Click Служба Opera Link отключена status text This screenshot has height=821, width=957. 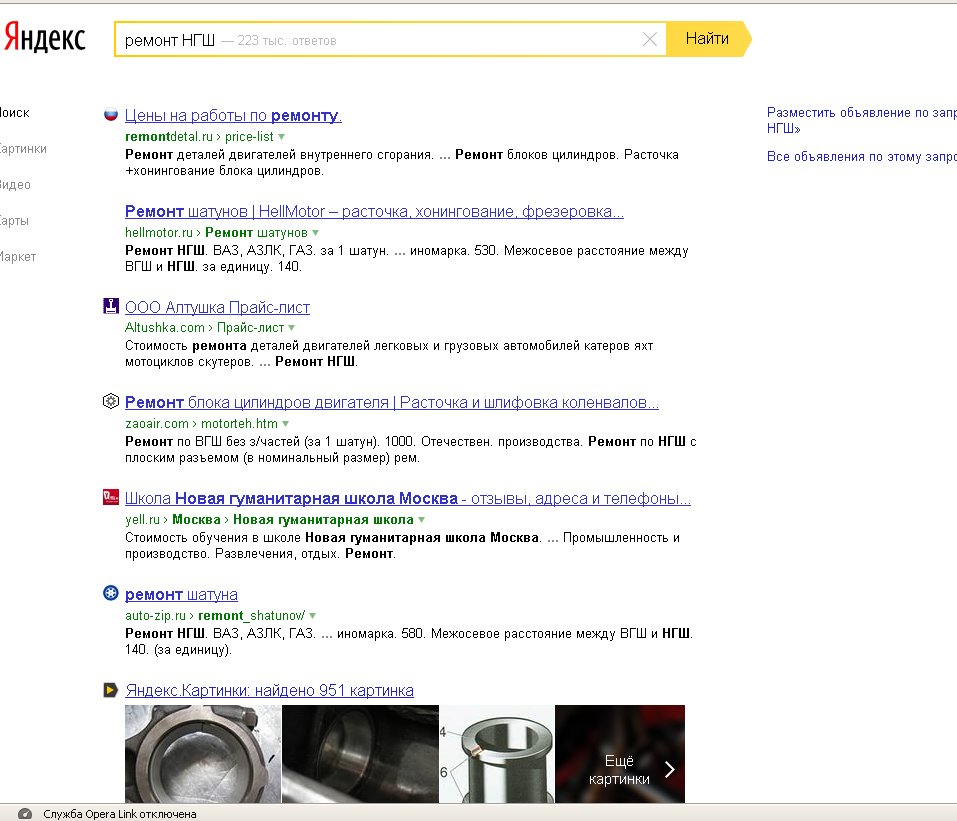[120, 814]
